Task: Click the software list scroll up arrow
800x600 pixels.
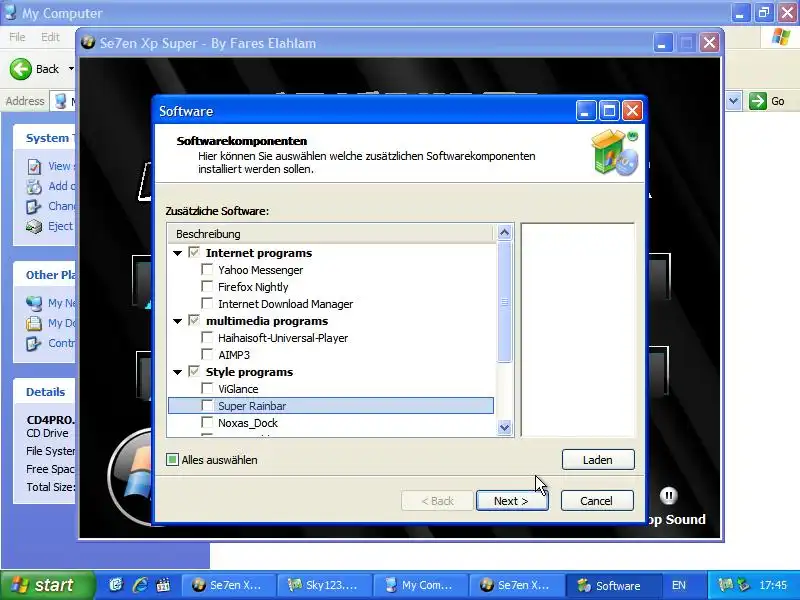Action: (504, 233)
